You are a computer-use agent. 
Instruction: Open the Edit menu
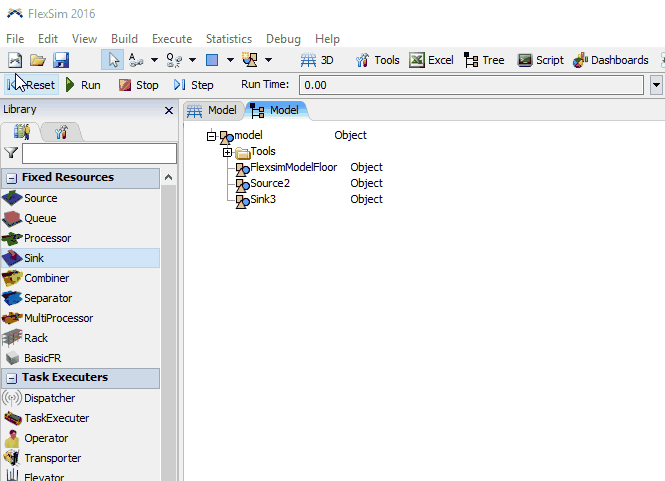(48, 39)
